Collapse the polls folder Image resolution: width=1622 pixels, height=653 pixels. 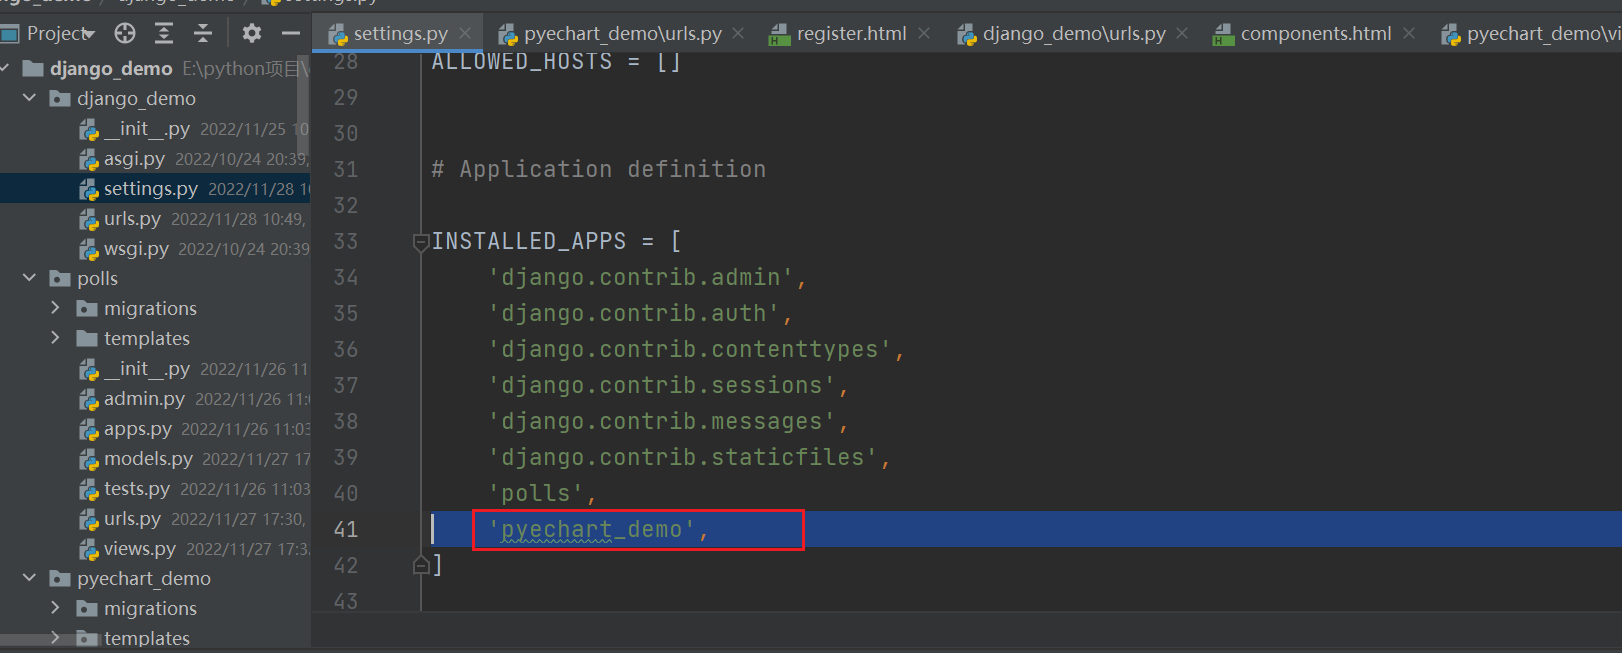point(29,278)
